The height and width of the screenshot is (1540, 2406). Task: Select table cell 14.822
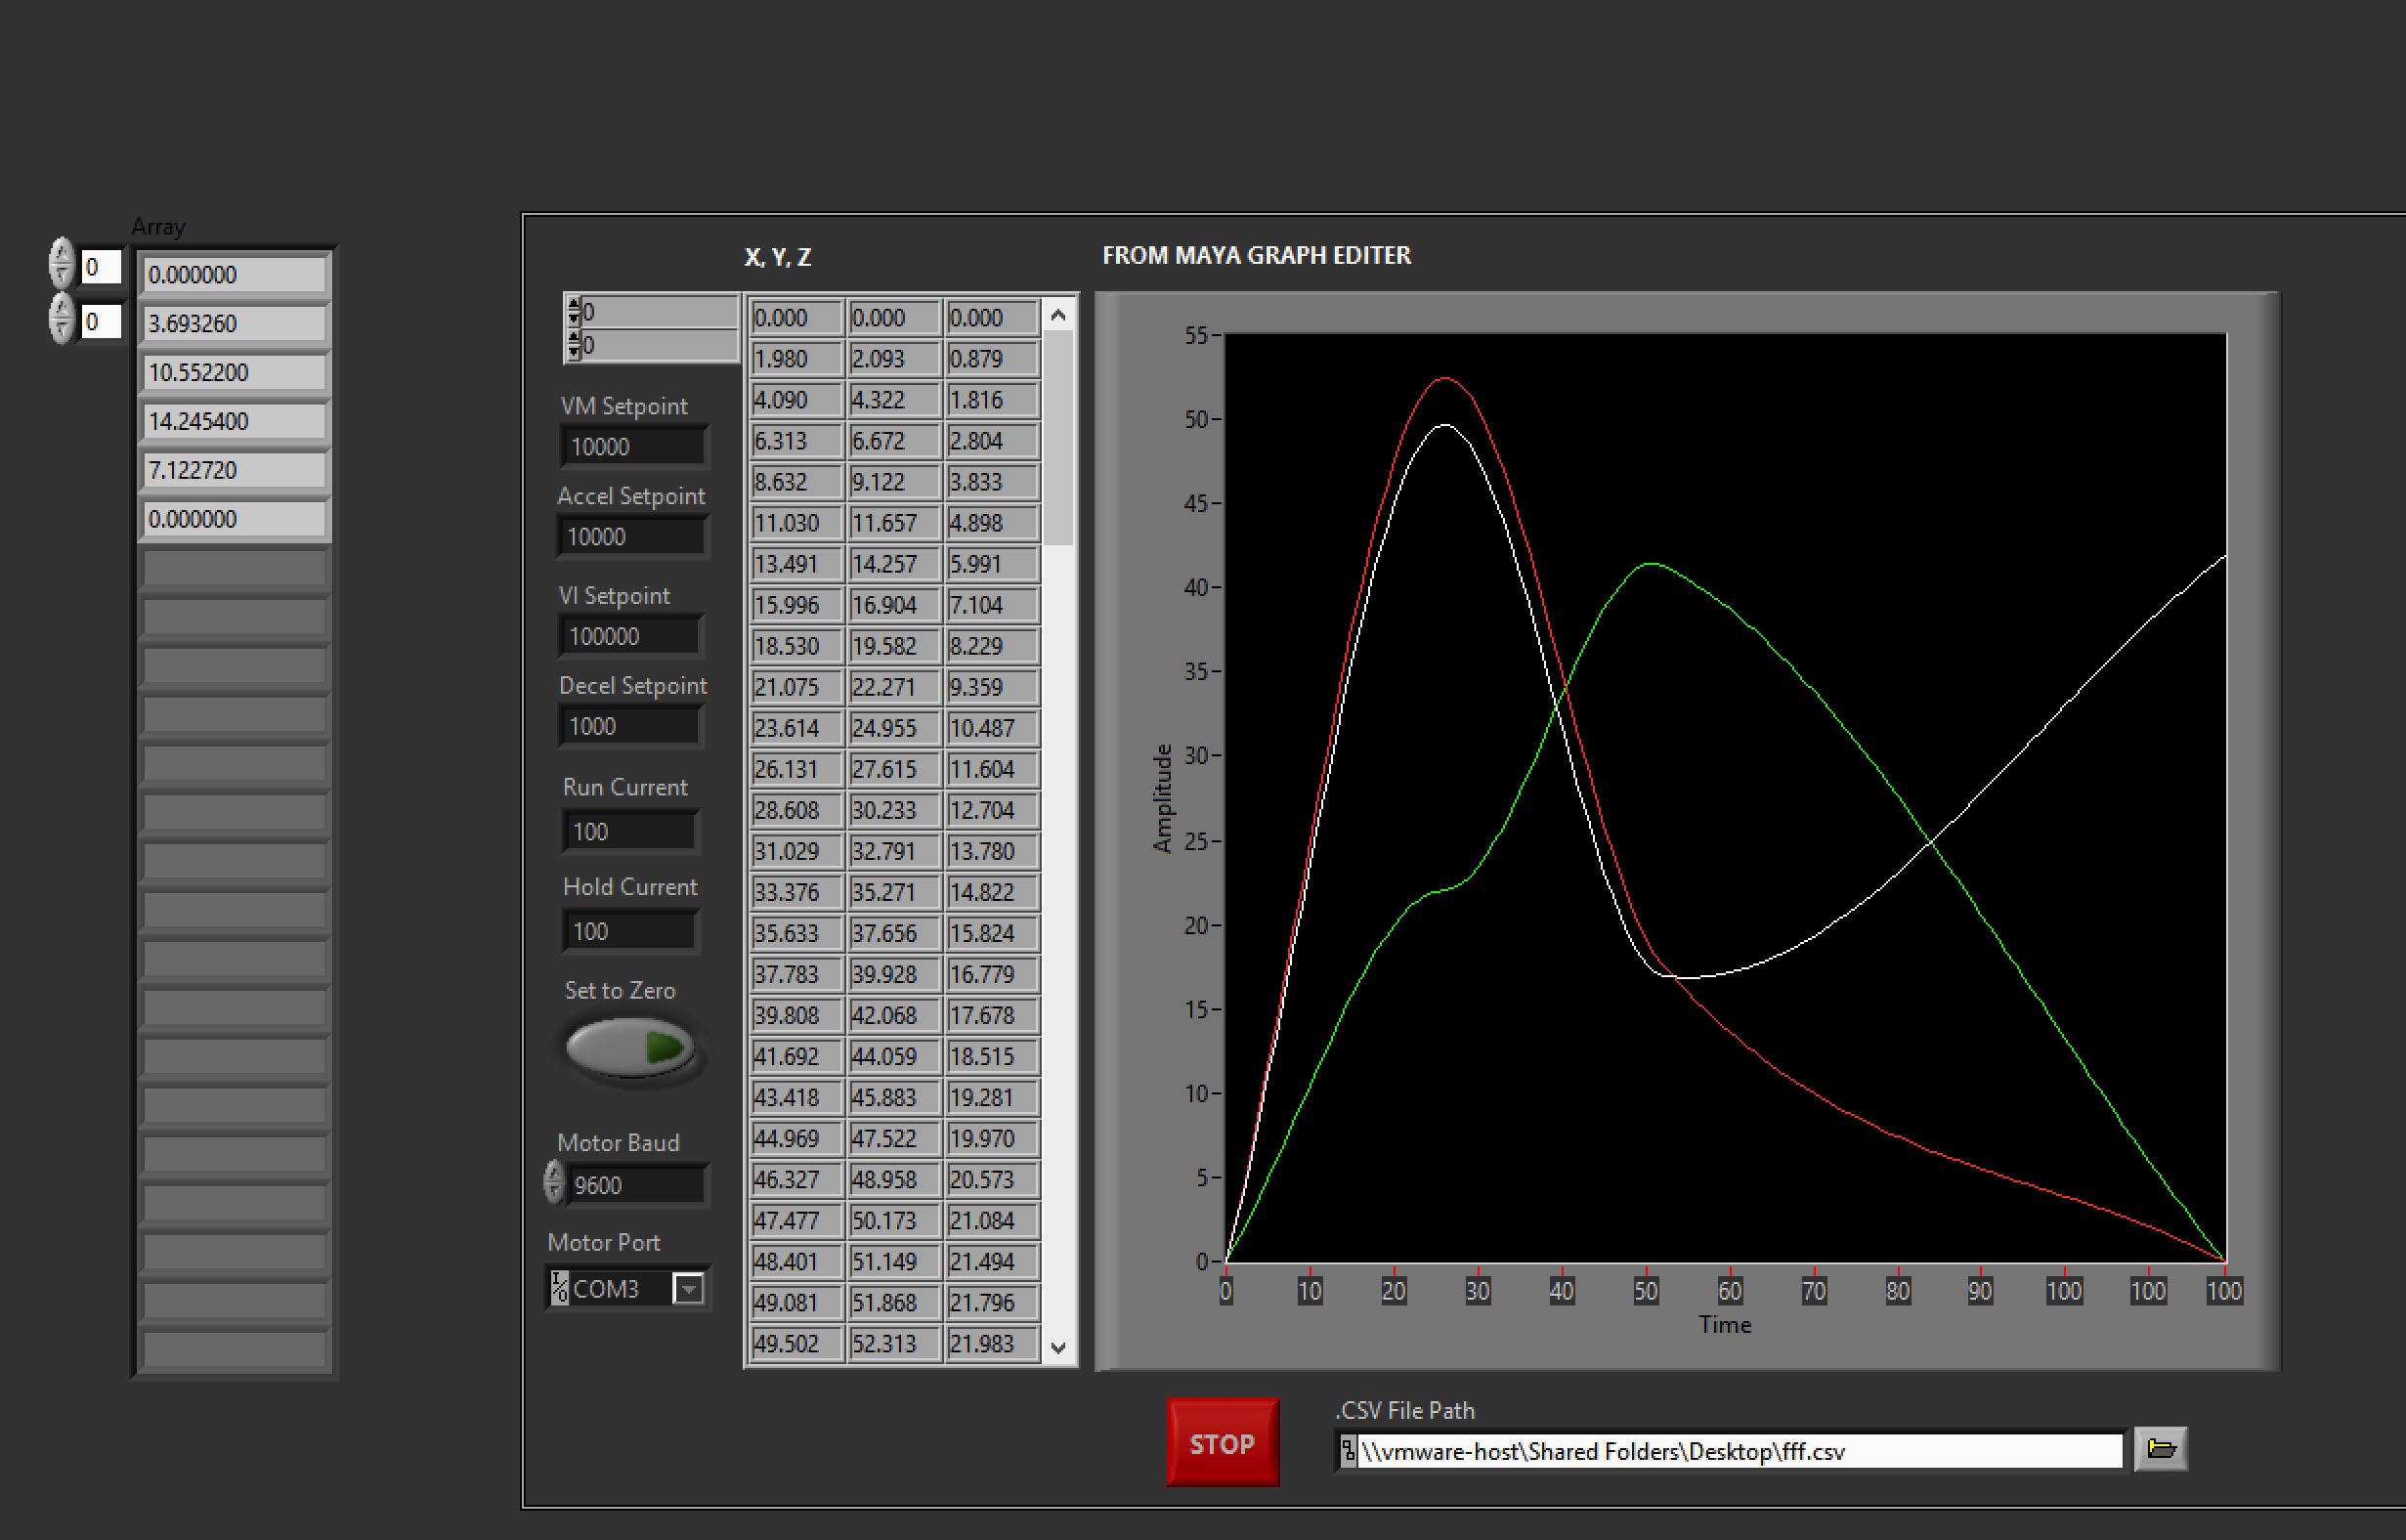point(992,891)
